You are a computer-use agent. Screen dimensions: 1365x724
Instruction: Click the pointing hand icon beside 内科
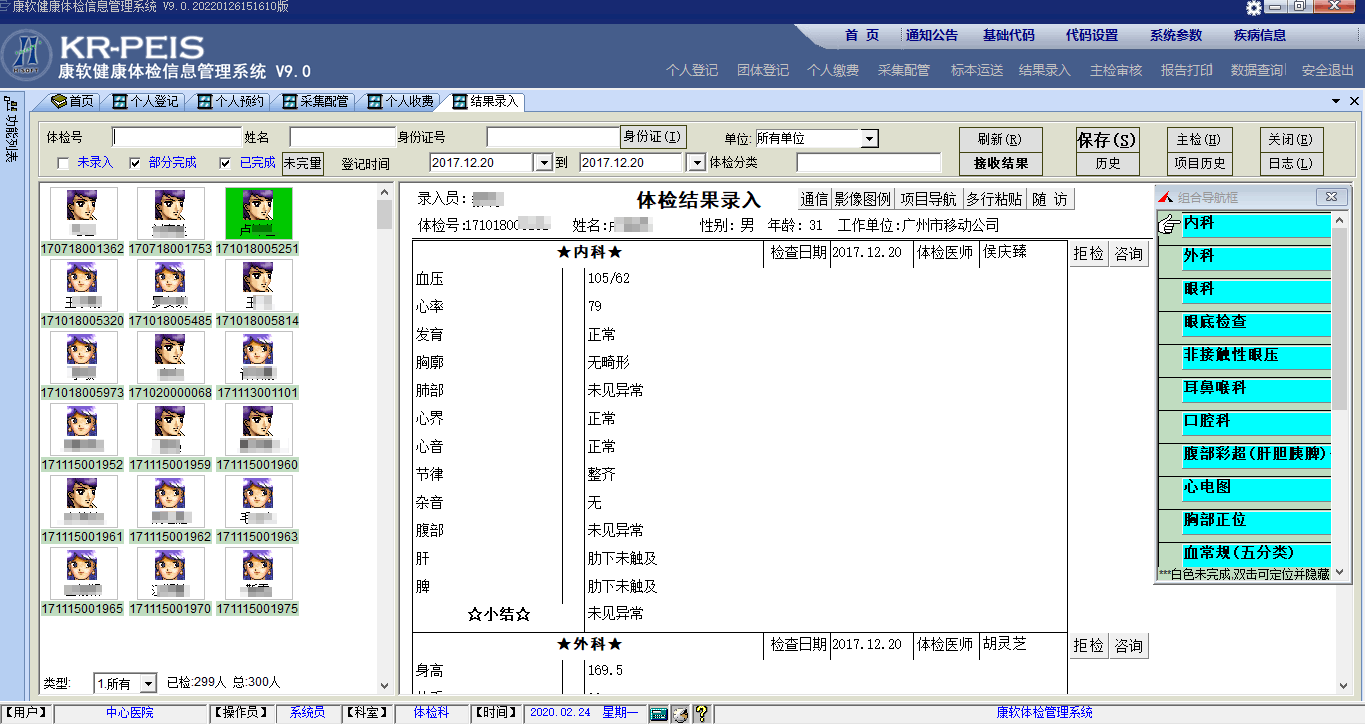[x=1168, y=225]
